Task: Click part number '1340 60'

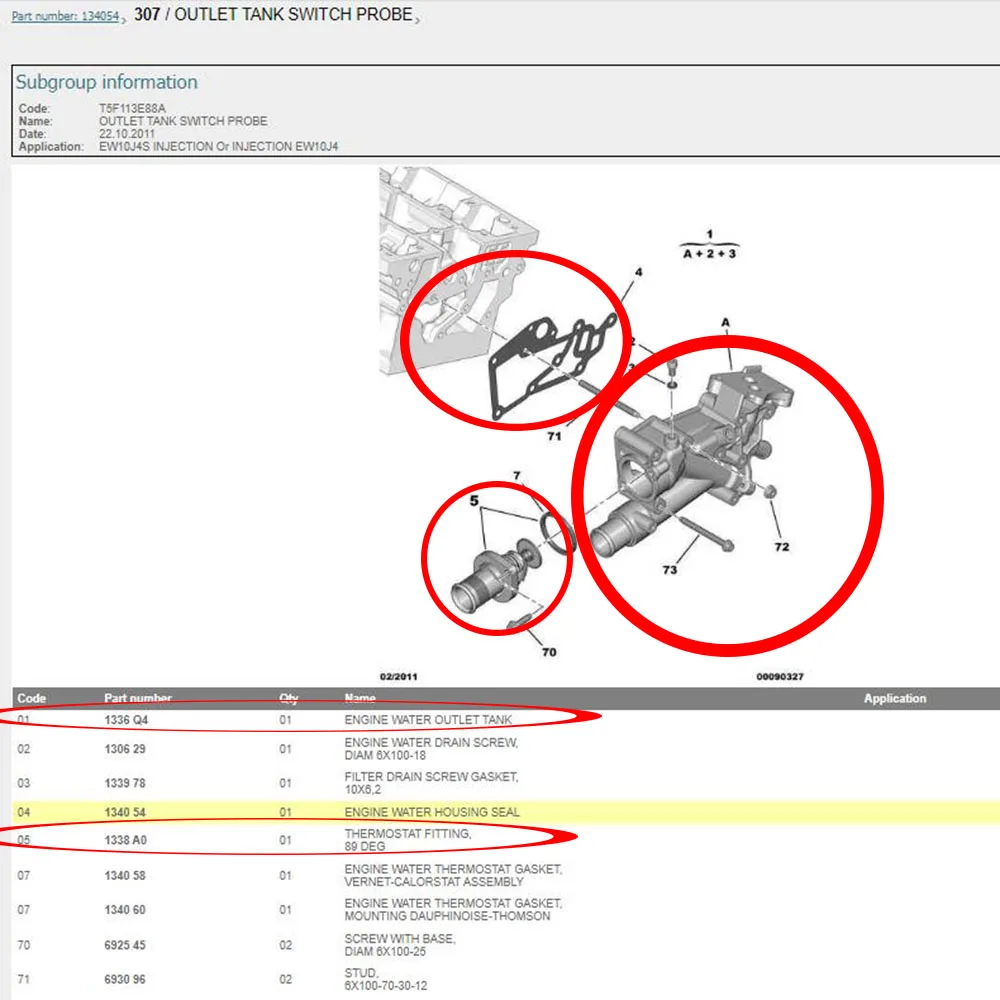Action: pos(125,910)
